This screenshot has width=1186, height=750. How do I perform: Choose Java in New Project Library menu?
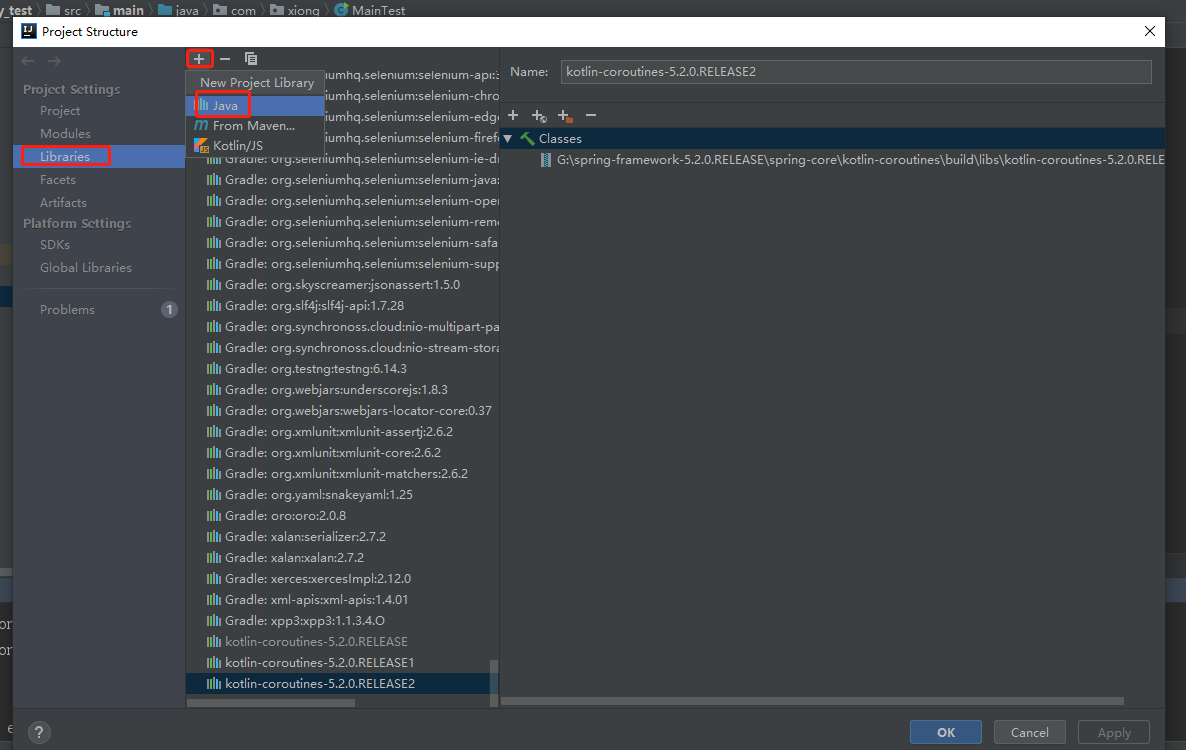[255, 106]
